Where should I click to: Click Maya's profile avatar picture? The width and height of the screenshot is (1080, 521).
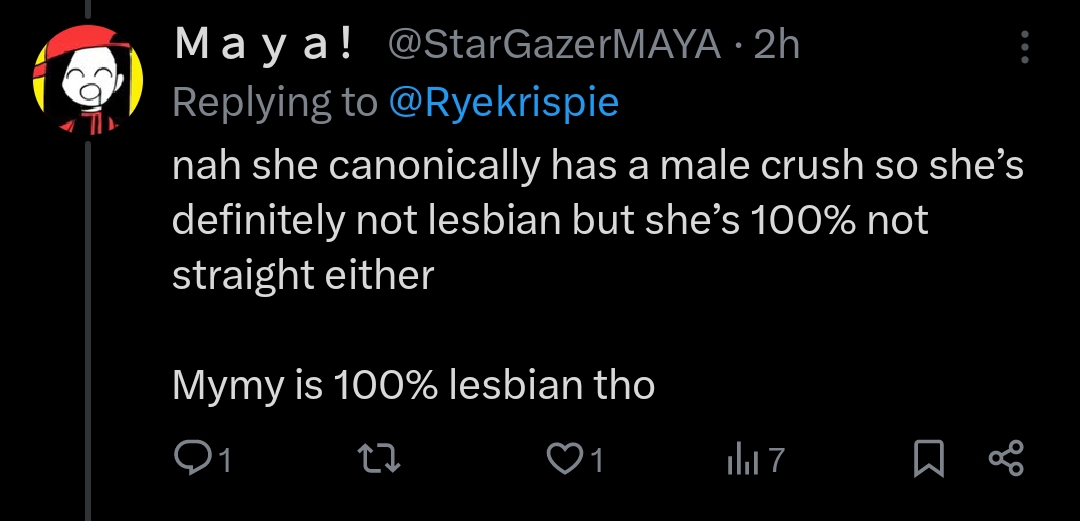click(x=89, y=79)
